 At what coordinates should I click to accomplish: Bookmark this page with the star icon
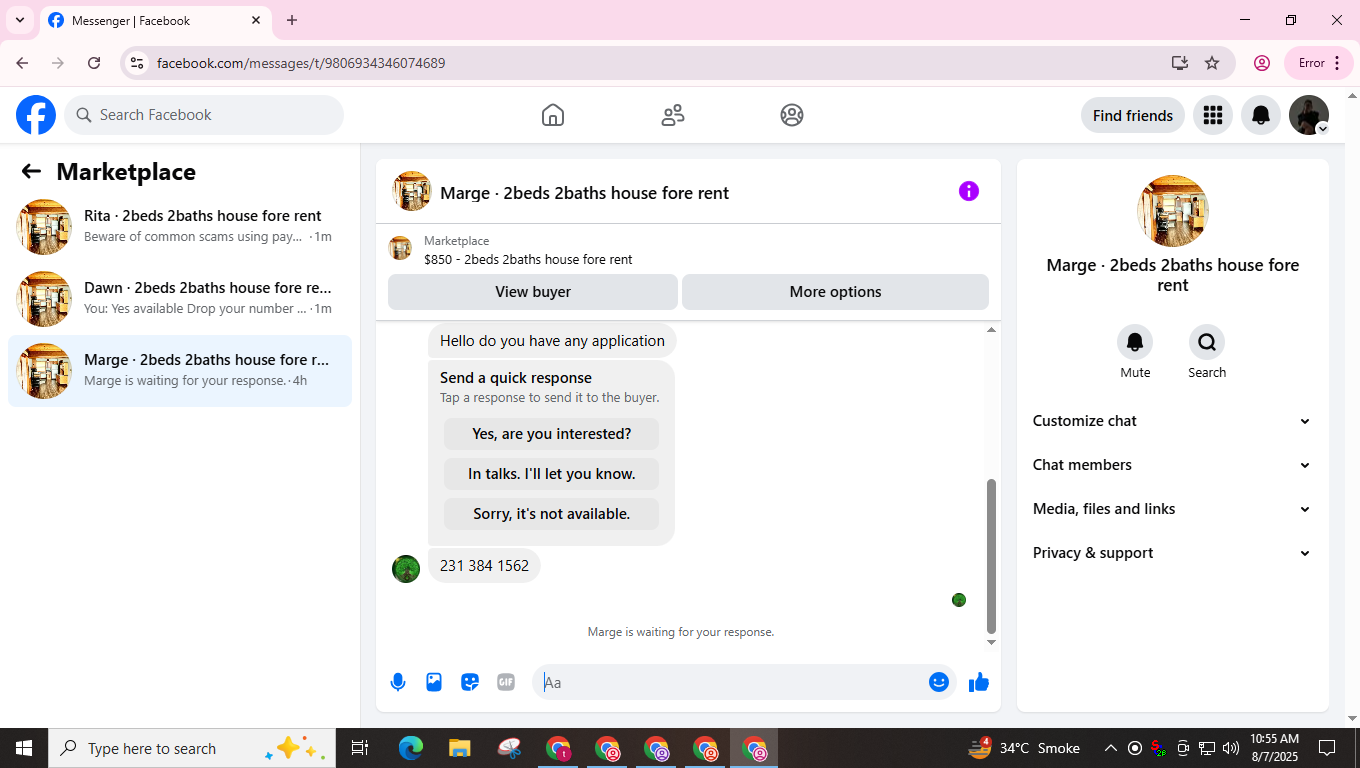tap(1212, 63)
